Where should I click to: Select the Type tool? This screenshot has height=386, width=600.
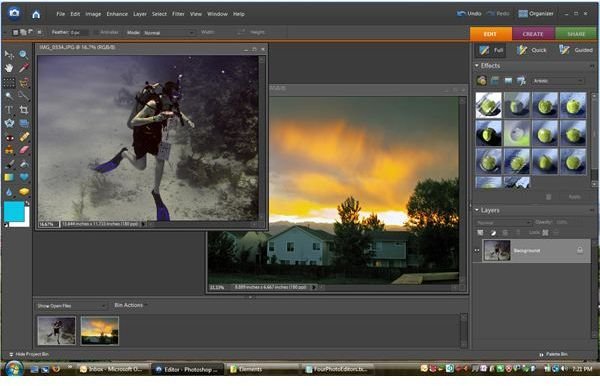coord(9,110)
